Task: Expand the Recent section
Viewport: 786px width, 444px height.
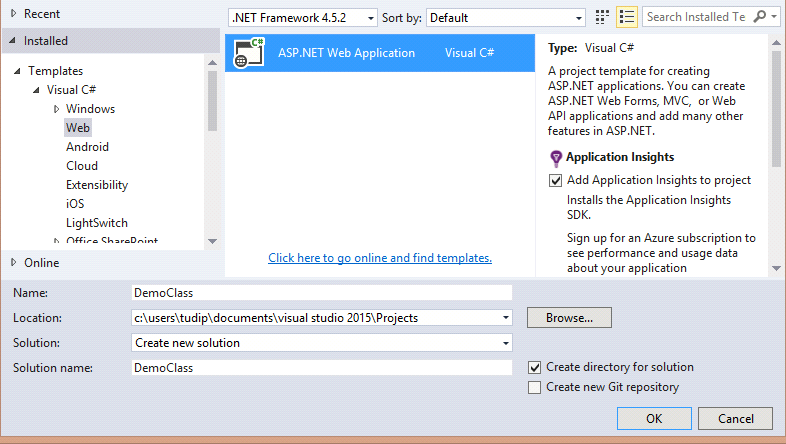Action: pyautogui.click(x=14, y=14)
